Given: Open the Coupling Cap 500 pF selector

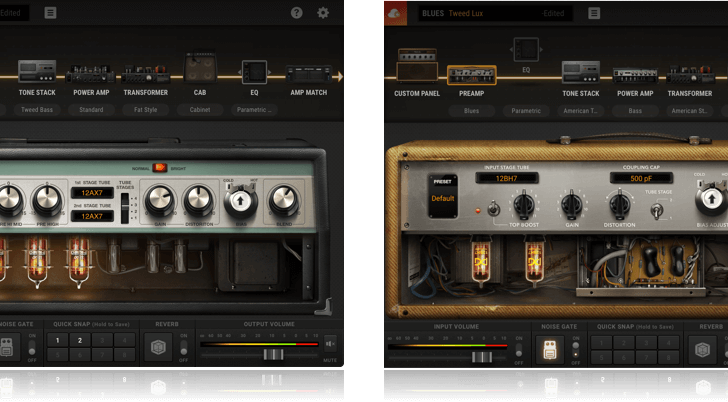Looking at the screenshot, I should click(x=641, y=178).
